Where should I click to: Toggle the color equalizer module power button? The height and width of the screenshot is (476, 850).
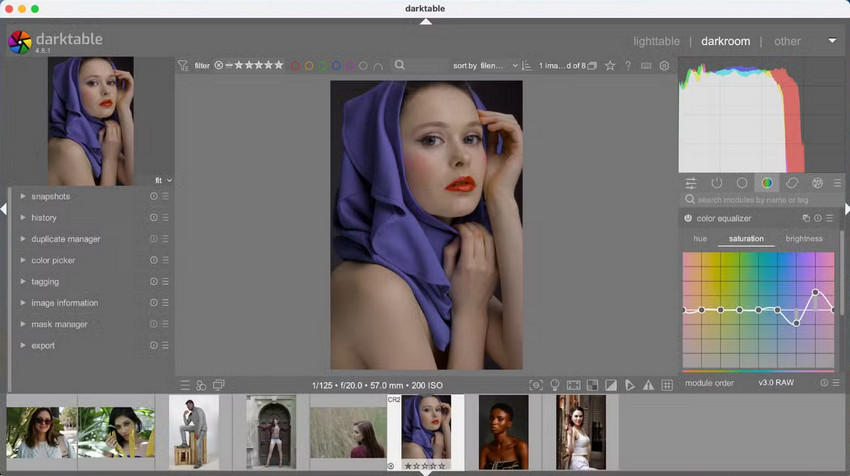[x=688, y=218]
